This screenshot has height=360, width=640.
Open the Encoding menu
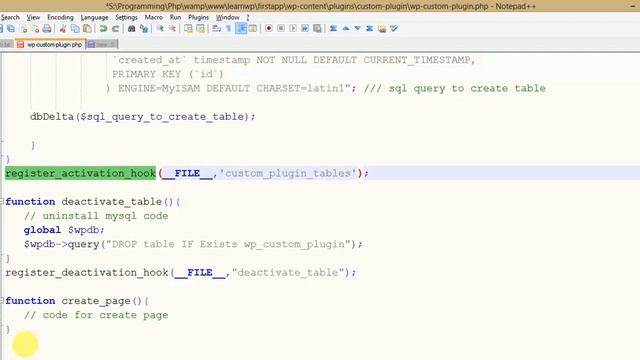[x=60, y=17]
